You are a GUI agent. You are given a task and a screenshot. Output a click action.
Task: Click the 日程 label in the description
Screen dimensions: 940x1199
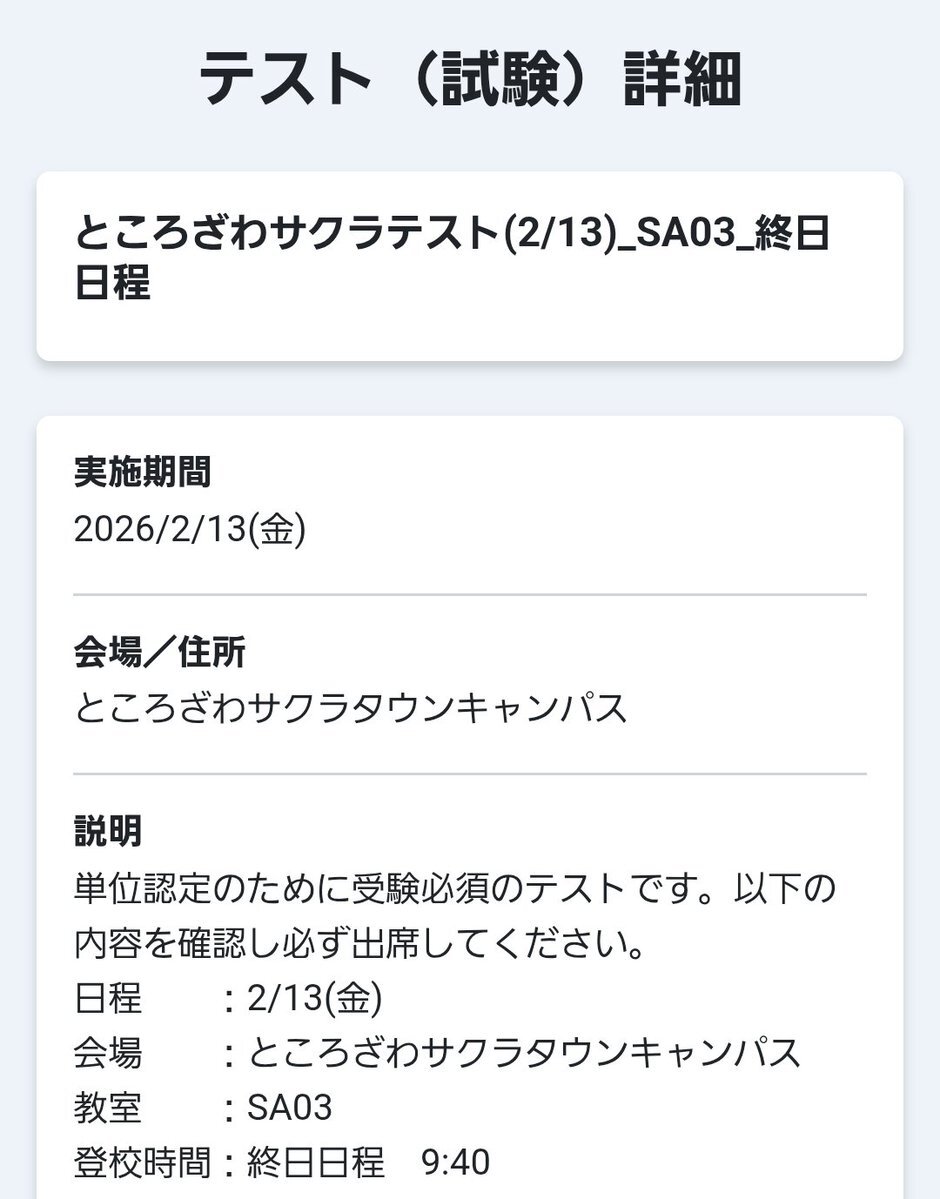pos(108,998)
